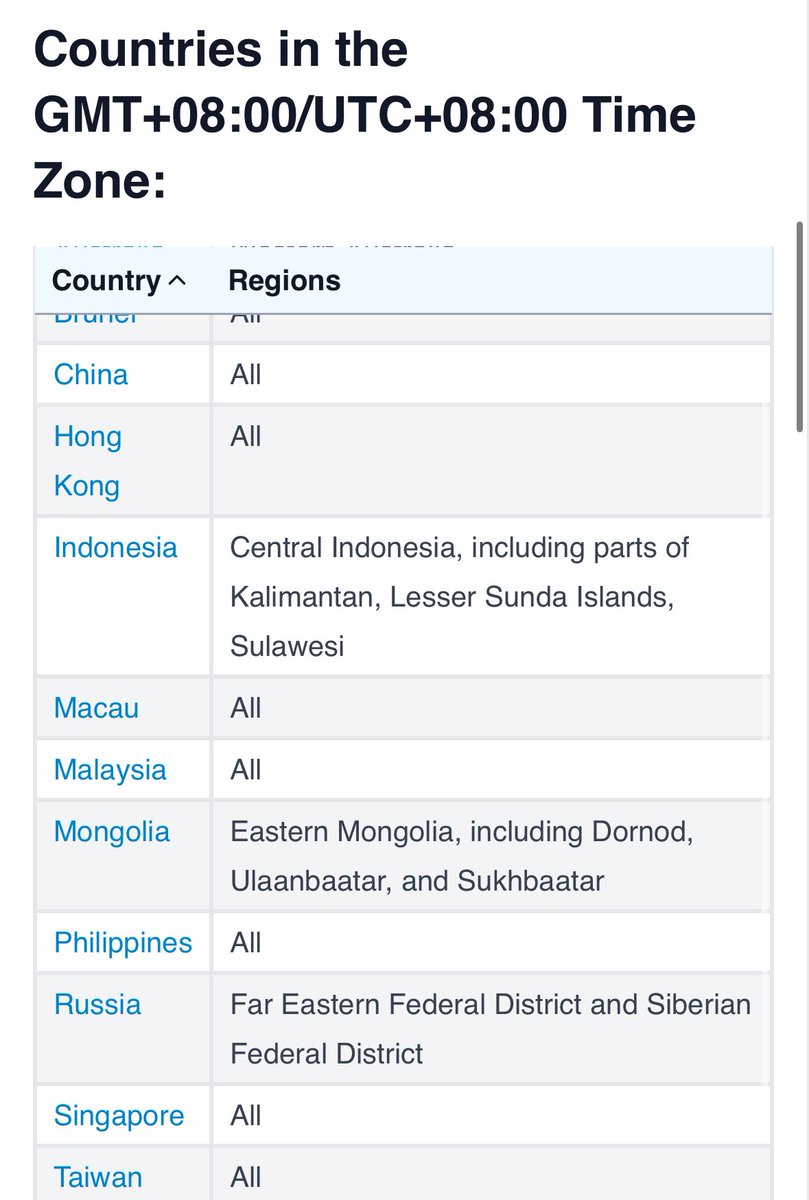Image resolution: width=809 pixels, height=1200 pixels.
Task: Open the Hong Kong link
Action: [88, 461]
